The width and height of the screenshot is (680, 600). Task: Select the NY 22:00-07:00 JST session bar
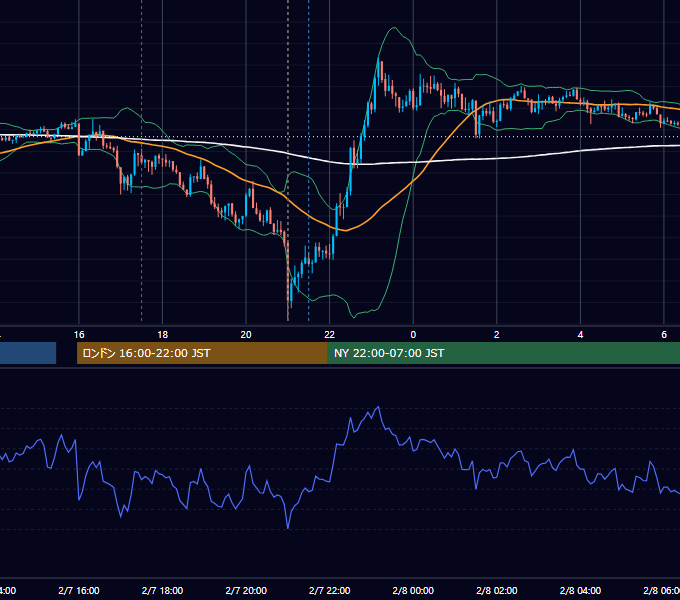[503, 353]
